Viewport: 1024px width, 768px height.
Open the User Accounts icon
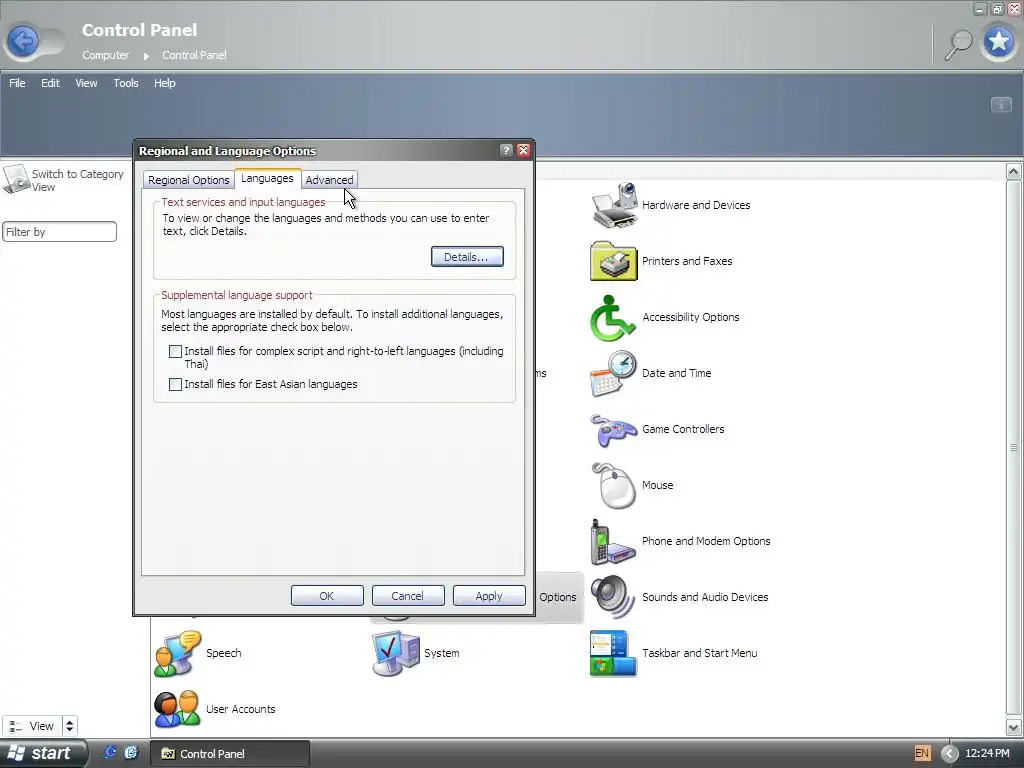tap(177, 710)
